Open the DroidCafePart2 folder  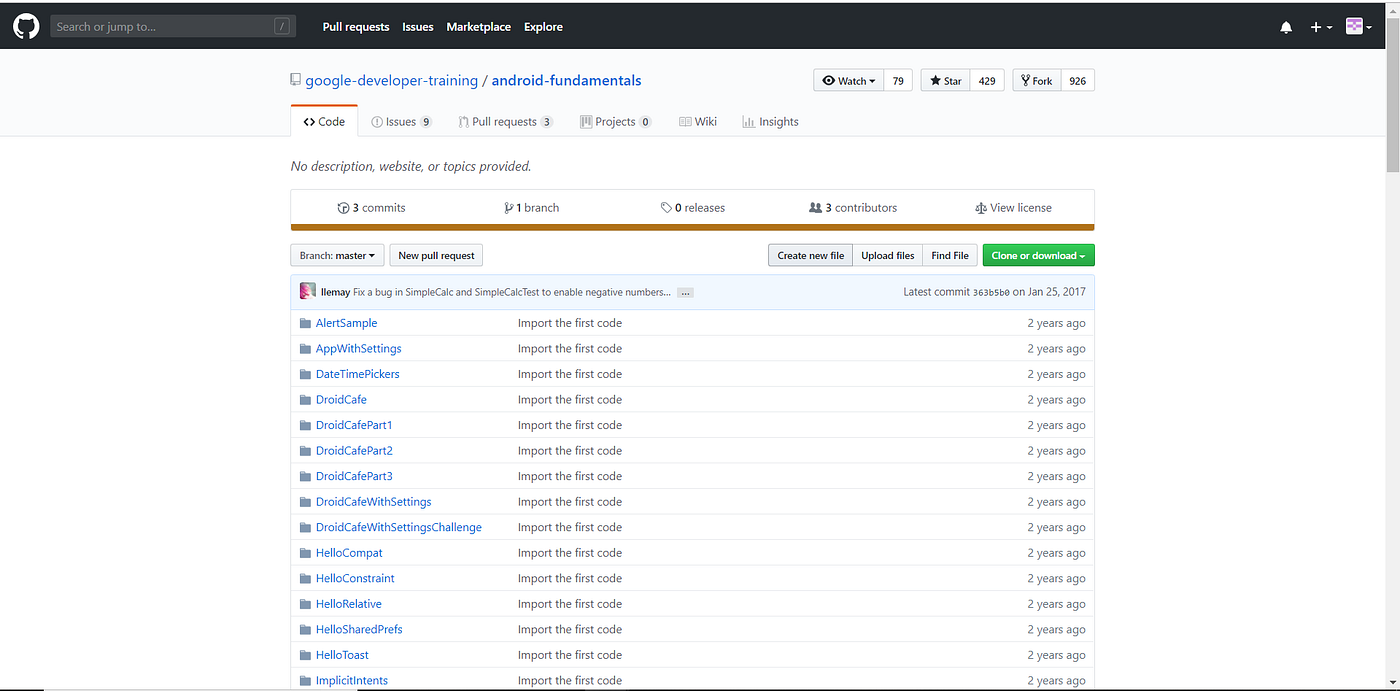pyautogui.click(x=354, y=451)
